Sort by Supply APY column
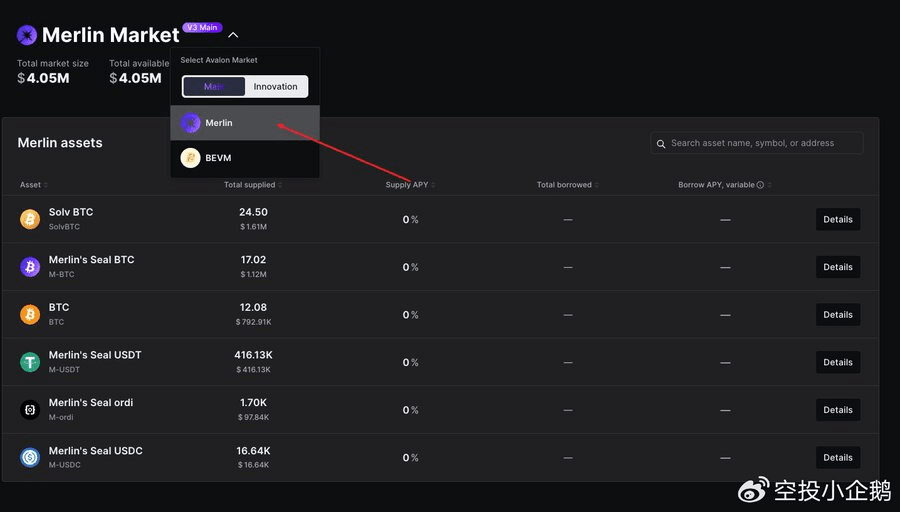Image resolution: width=900 pixels, height=512 pixels. tap(410, 185)
